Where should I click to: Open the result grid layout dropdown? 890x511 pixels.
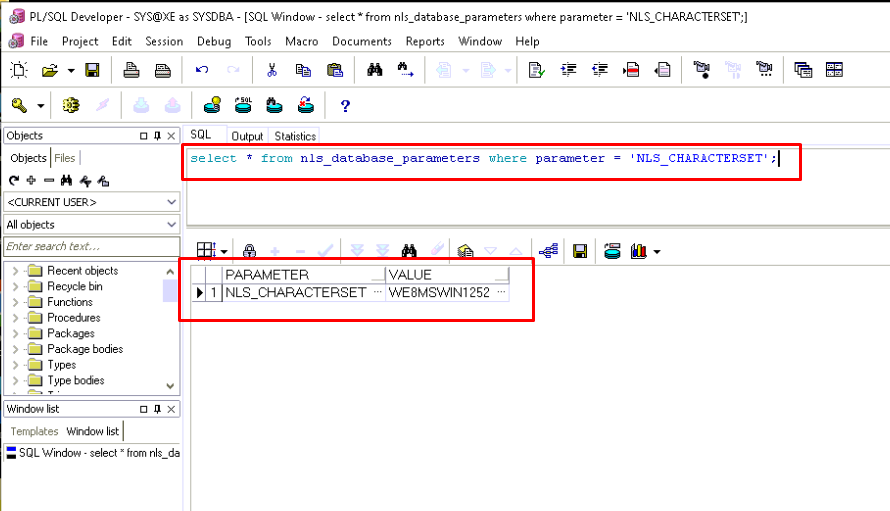coord(224,252)
